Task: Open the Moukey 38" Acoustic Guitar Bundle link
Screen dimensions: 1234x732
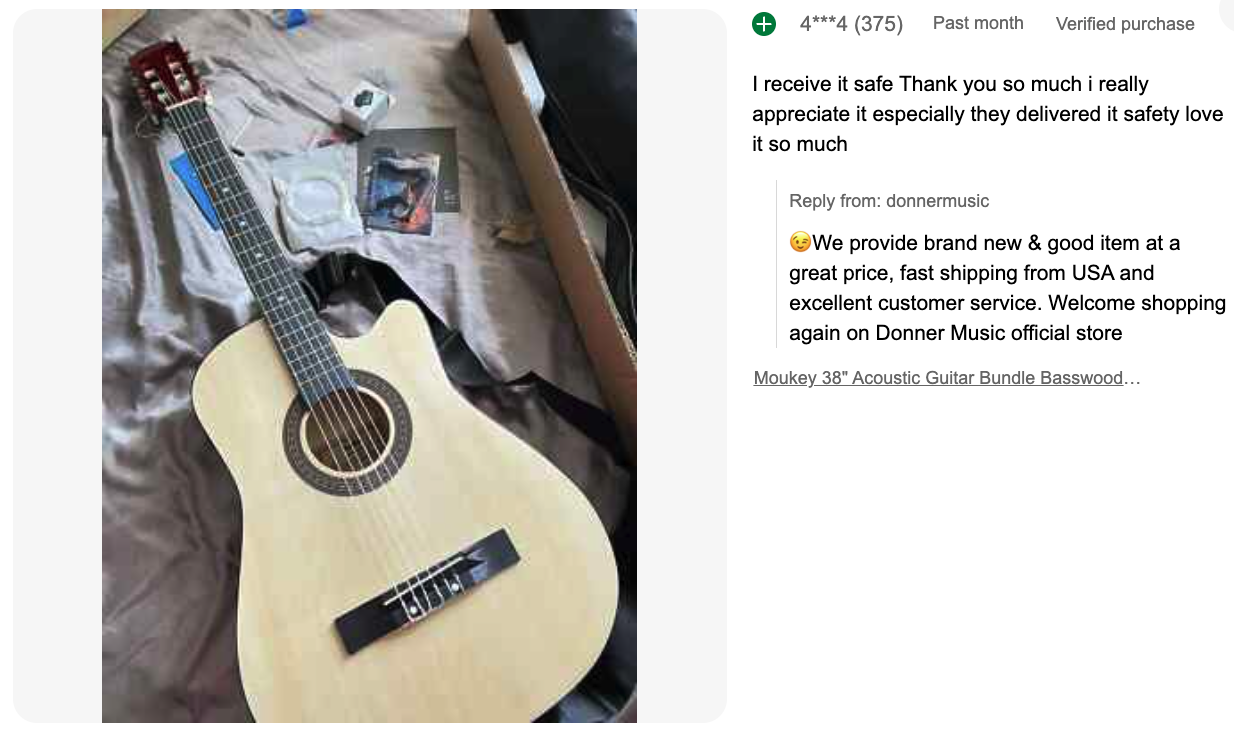Action: pos(946,378)
